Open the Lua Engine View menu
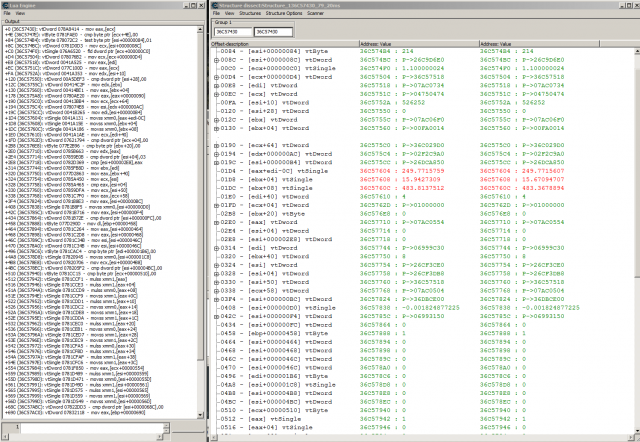Screen dimensions: 640x442 point(21,11)
